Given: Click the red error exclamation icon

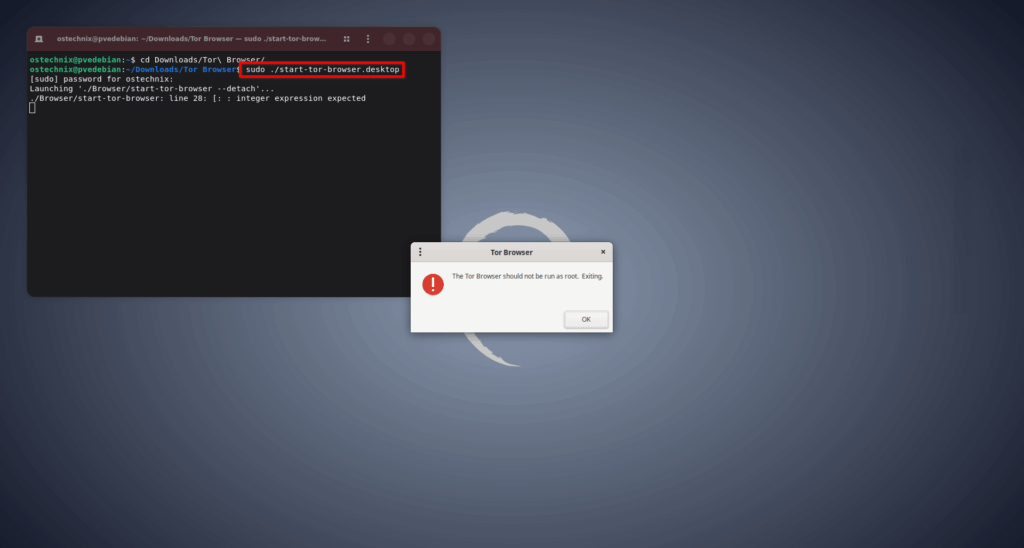Looking at the screenshot, I should [433, 284].
